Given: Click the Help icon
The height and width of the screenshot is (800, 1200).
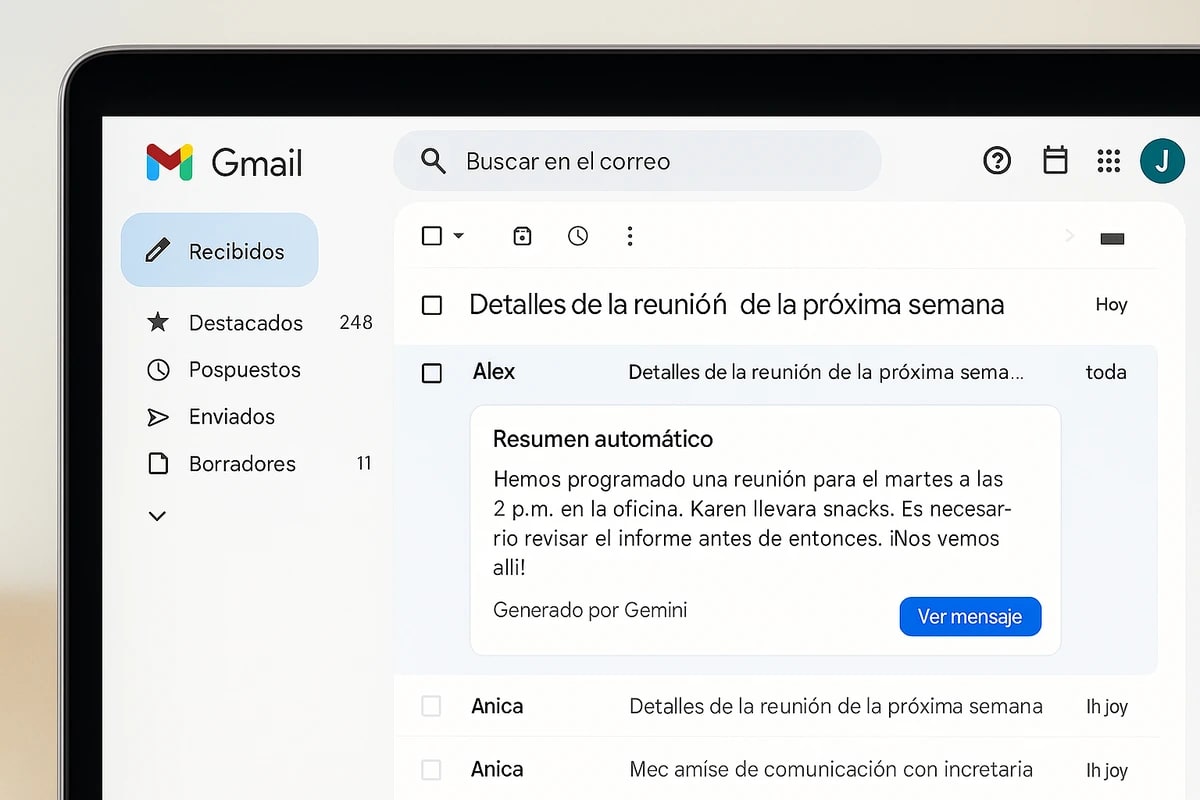Looking at the screenshot, I should tap(997, 160).
